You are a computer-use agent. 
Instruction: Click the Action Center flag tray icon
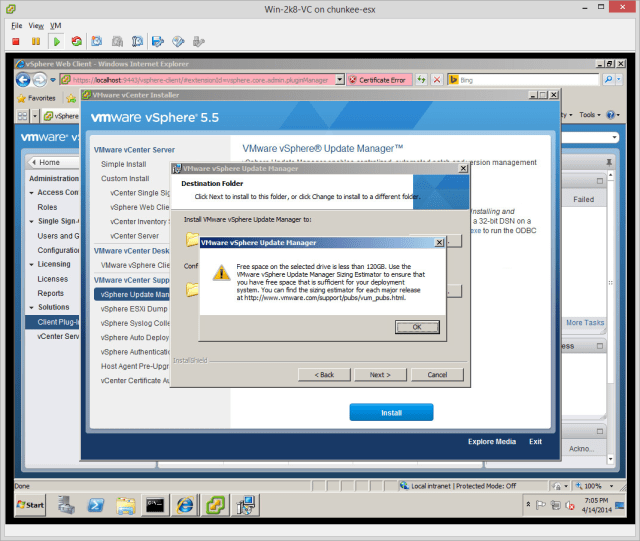tap(540, 505)
